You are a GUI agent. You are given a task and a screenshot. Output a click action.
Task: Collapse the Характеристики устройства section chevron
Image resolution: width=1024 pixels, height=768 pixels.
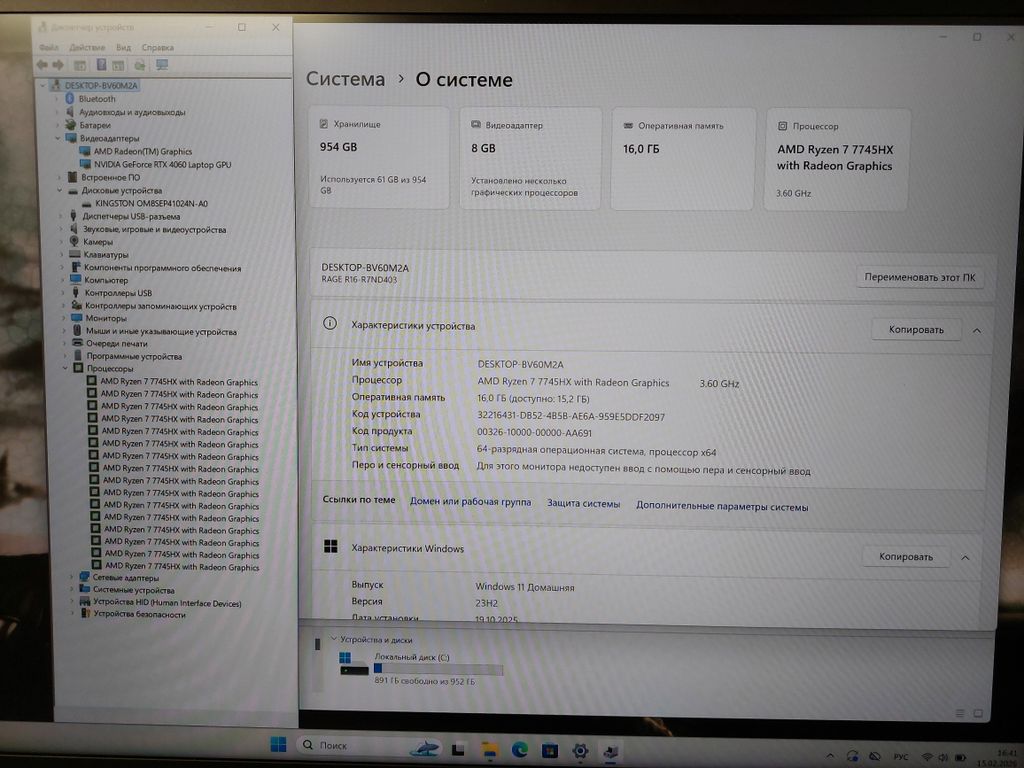point(976,330)
